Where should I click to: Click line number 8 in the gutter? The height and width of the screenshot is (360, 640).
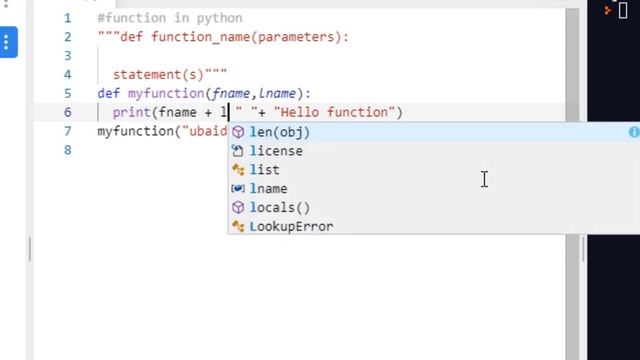(67, 150)
